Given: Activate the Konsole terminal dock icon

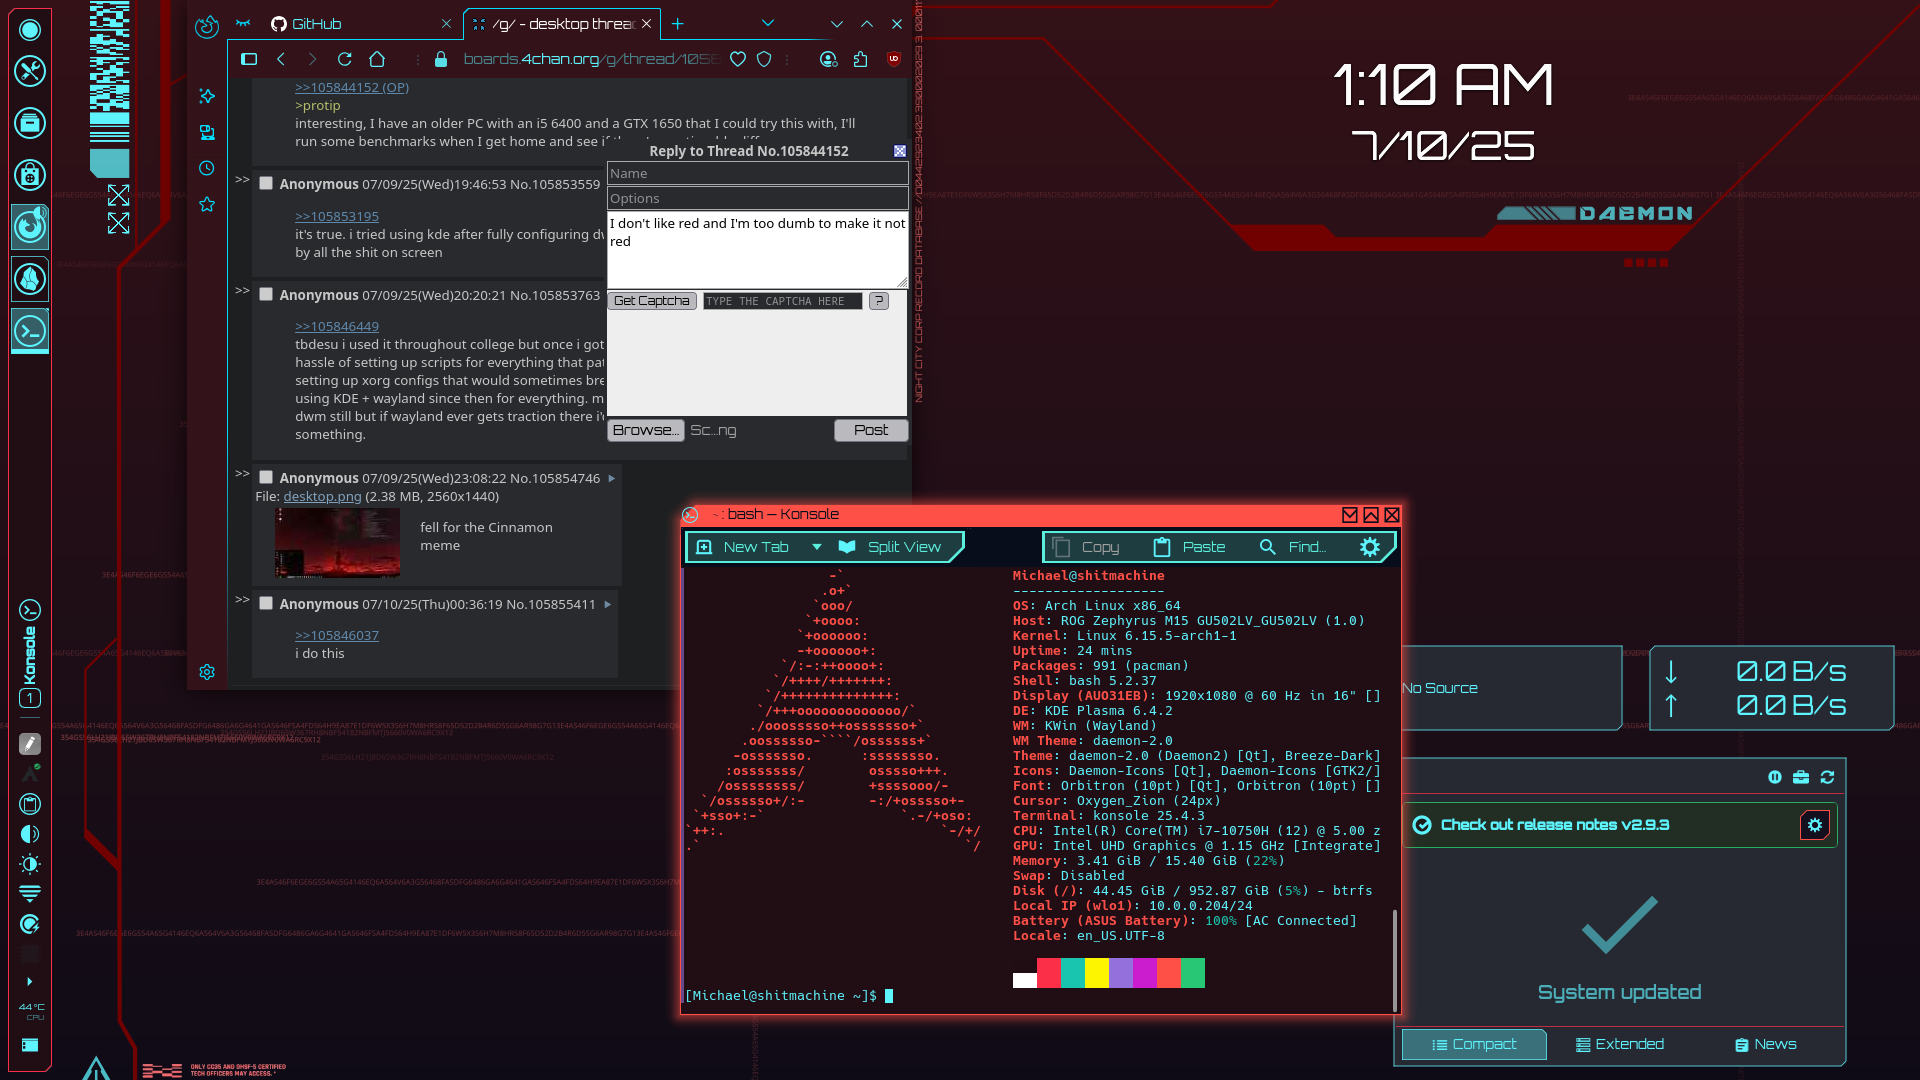Looking at the screenshot, I should (30, 331).
